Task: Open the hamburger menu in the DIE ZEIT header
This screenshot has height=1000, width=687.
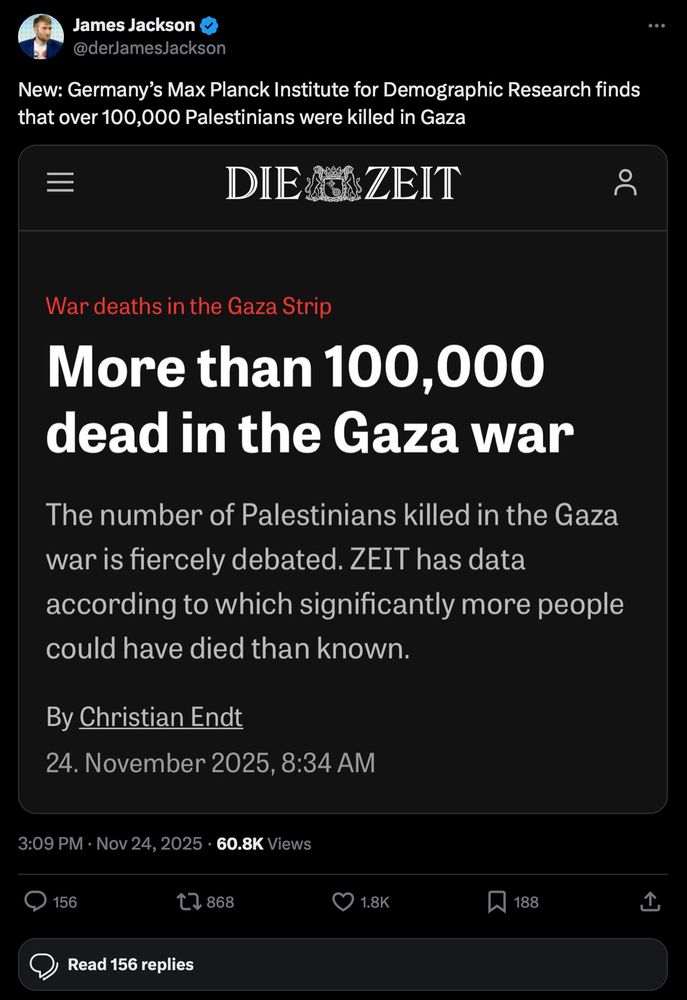Action: pos(60,183)
